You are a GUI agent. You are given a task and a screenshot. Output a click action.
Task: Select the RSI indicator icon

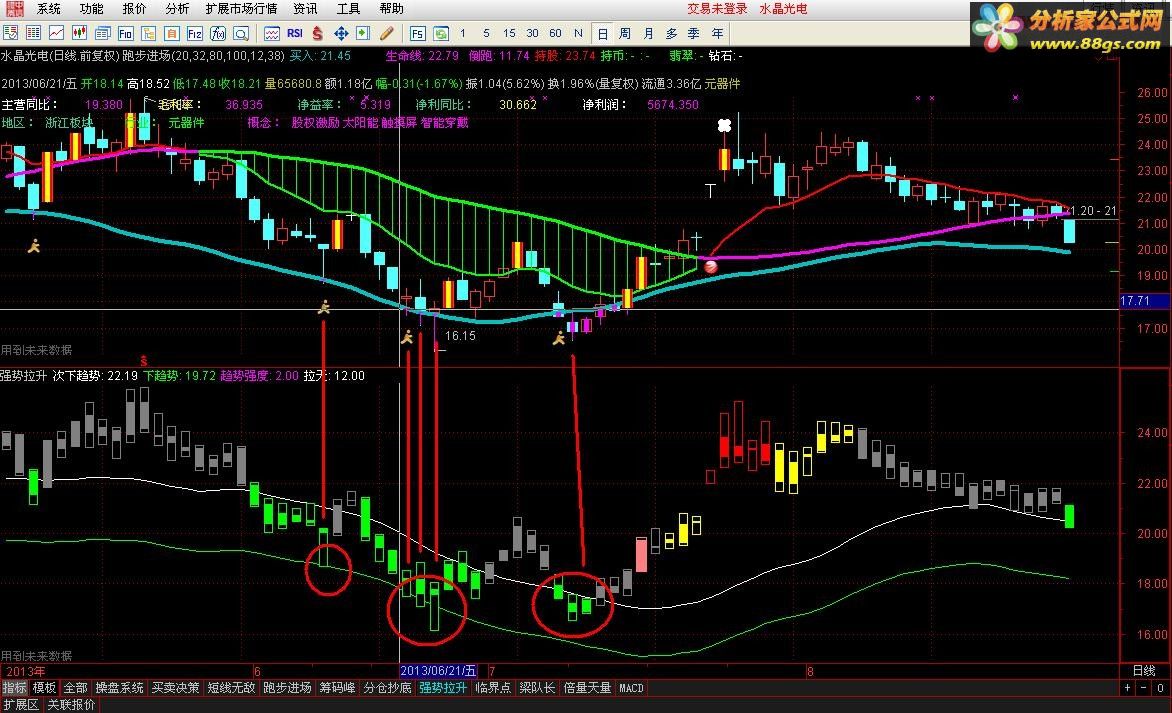click(x=295, y=33)
